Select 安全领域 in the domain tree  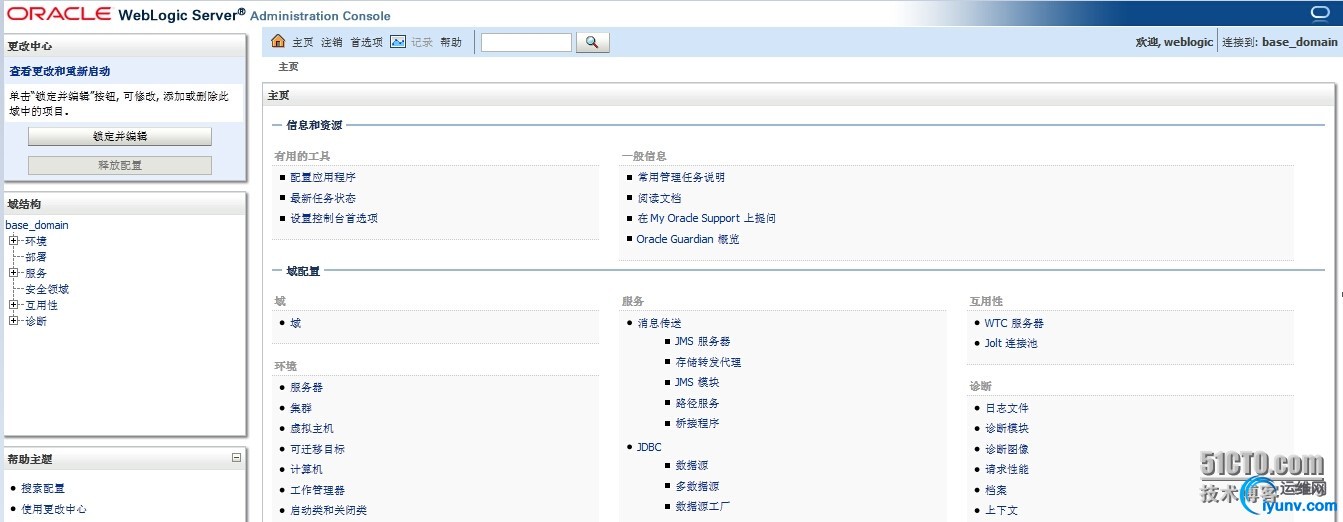47,289
